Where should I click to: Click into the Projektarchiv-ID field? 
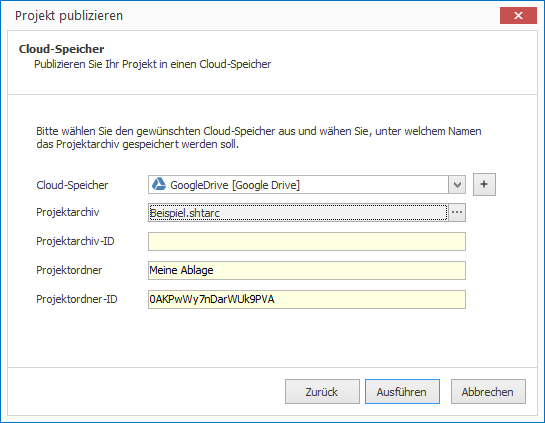tap(307, 242)
